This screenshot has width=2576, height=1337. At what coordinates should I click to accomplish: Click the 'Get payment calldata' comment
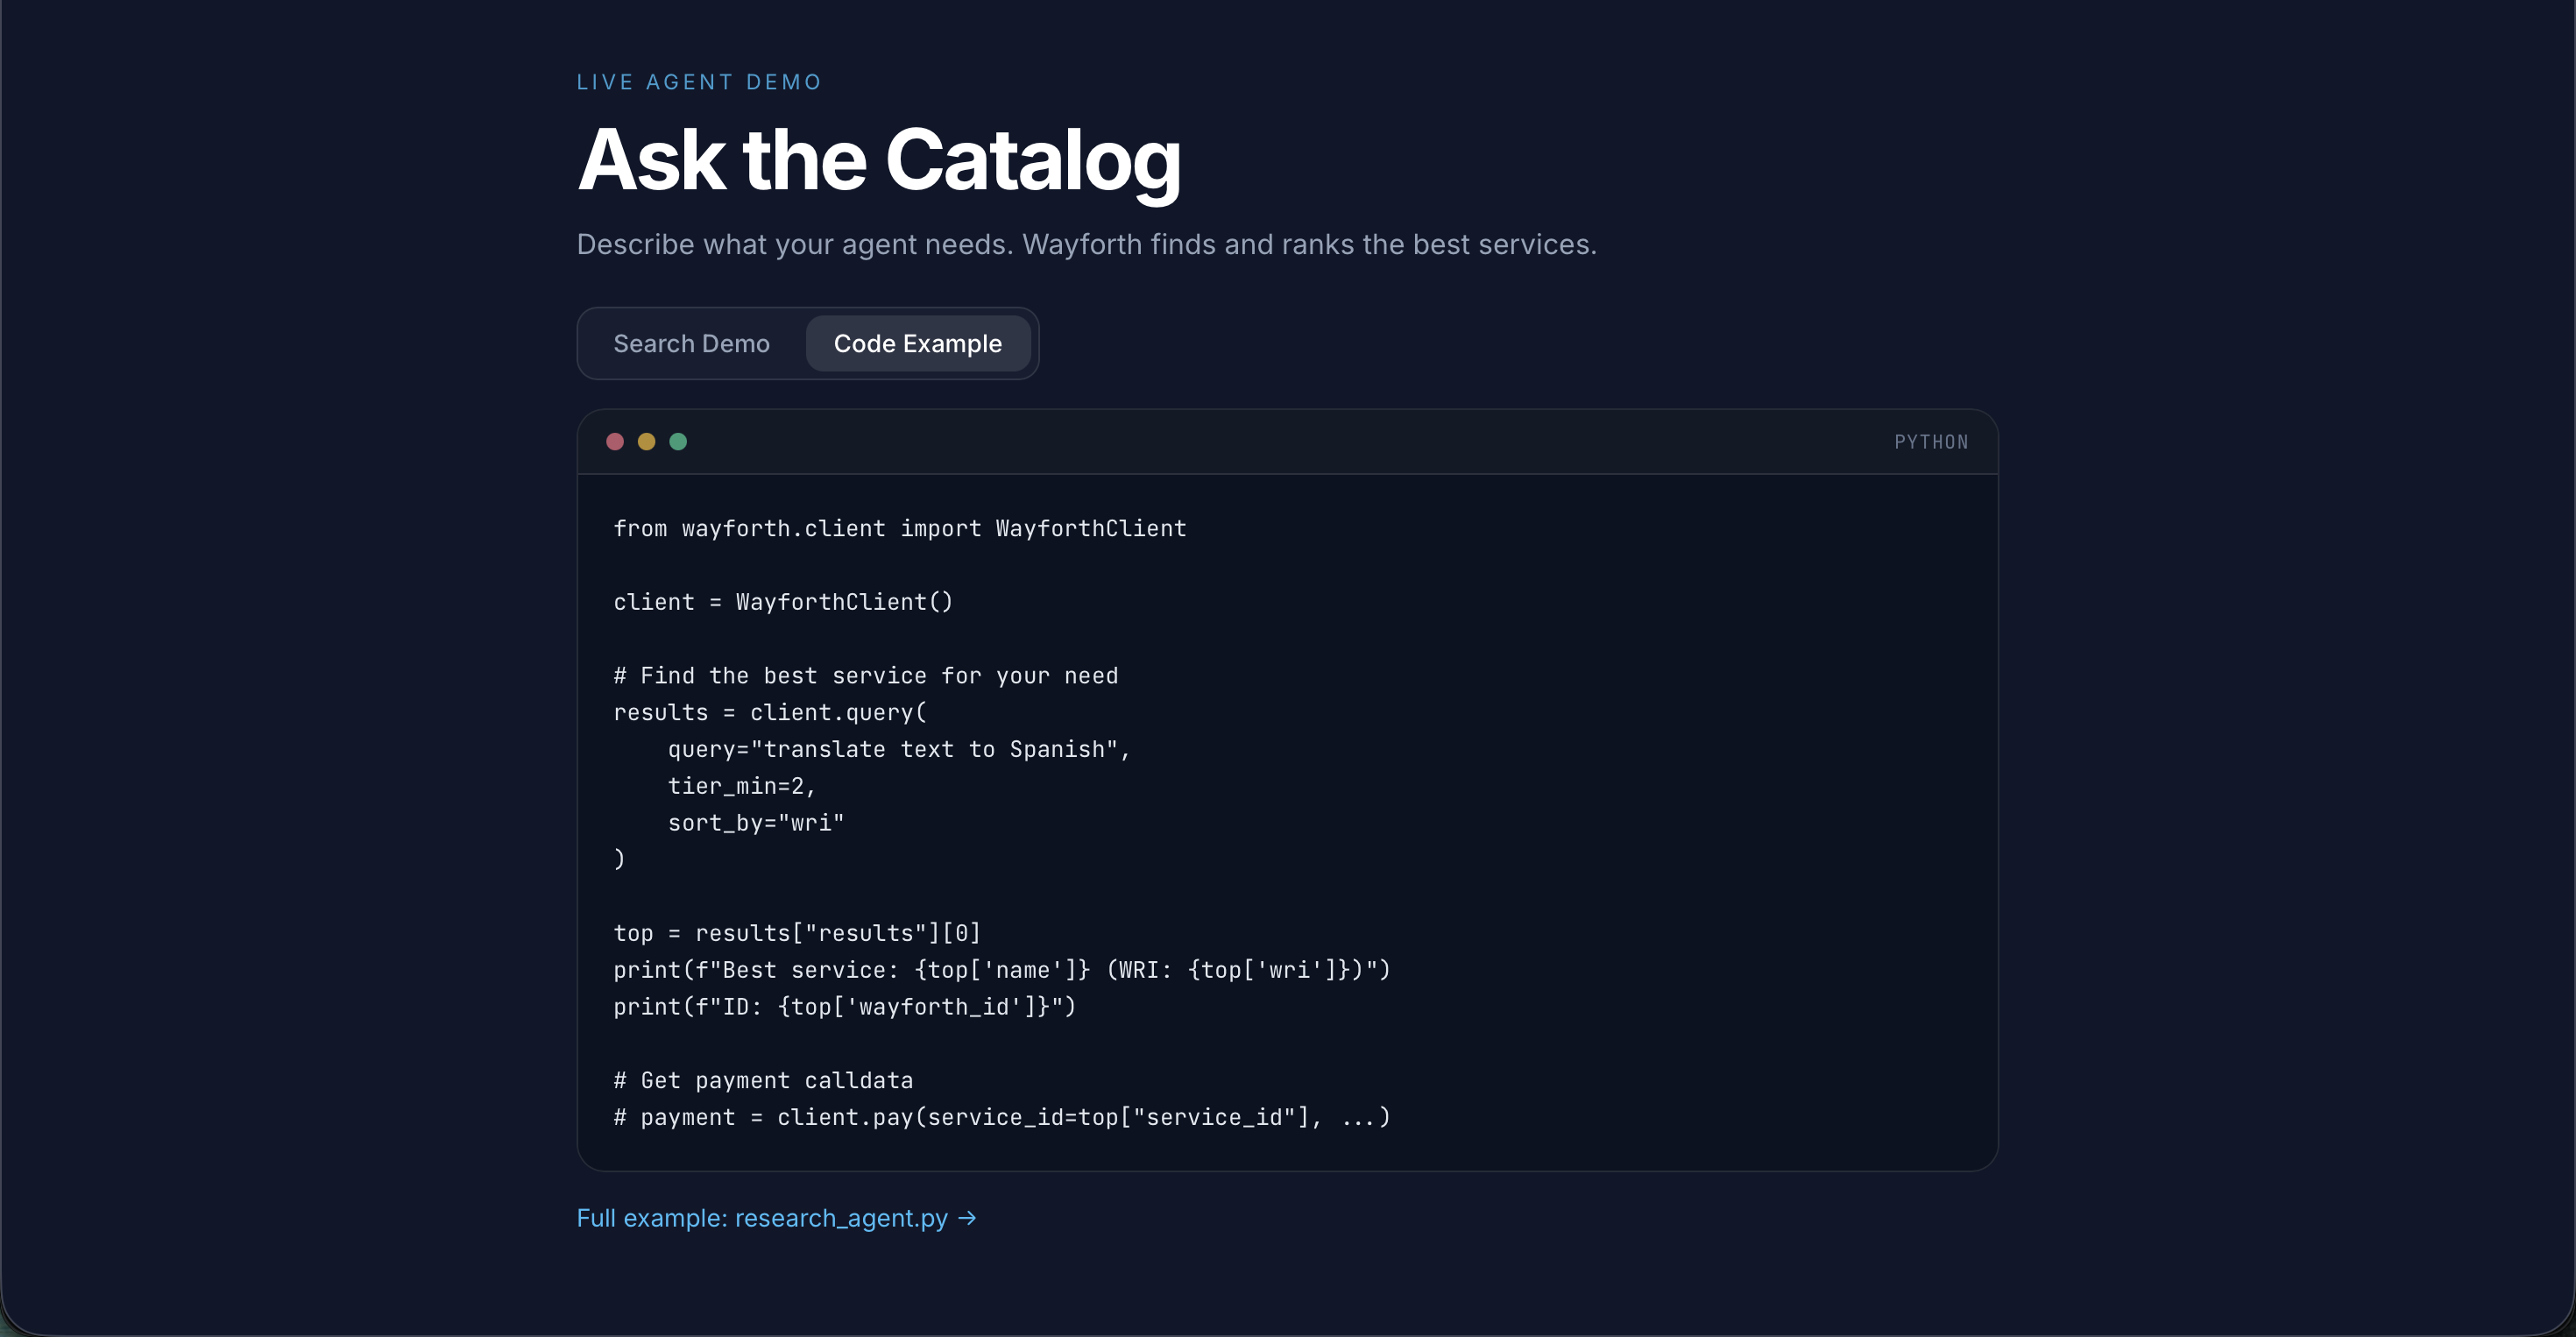click(x=763, y=1081)
